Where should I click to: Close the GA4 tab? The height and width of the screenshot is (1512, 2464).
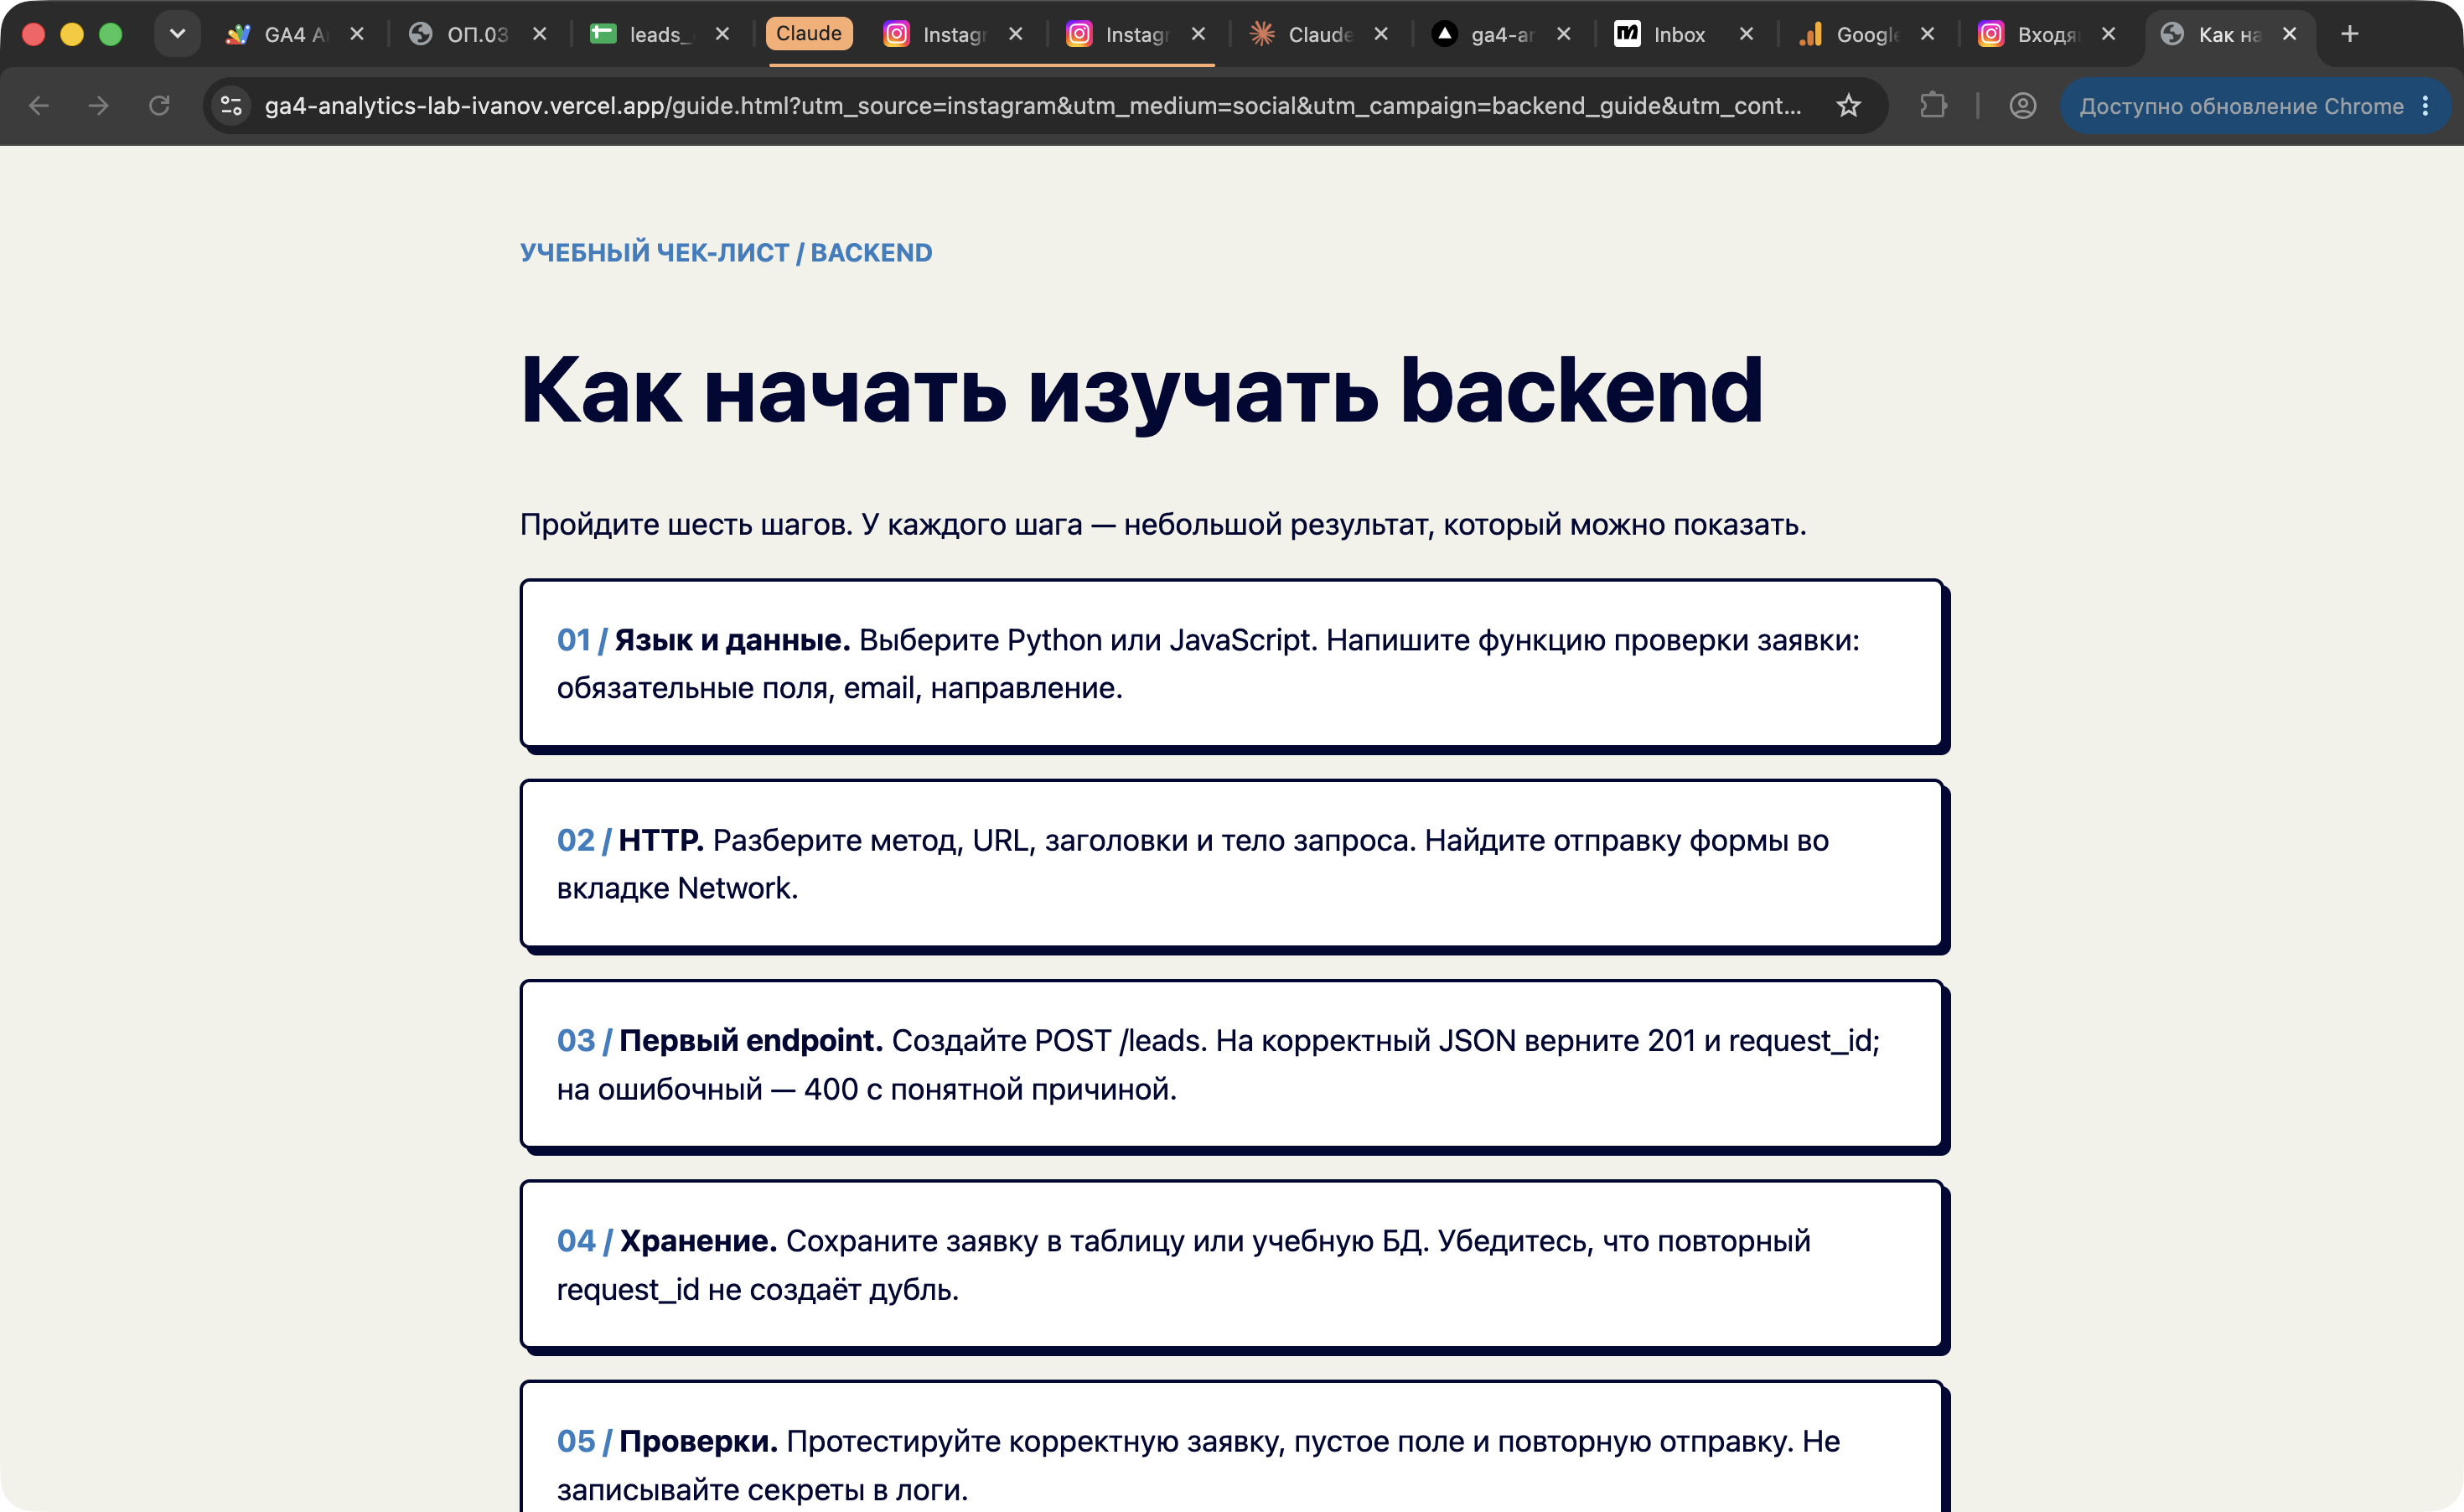[x=357, y=34]
